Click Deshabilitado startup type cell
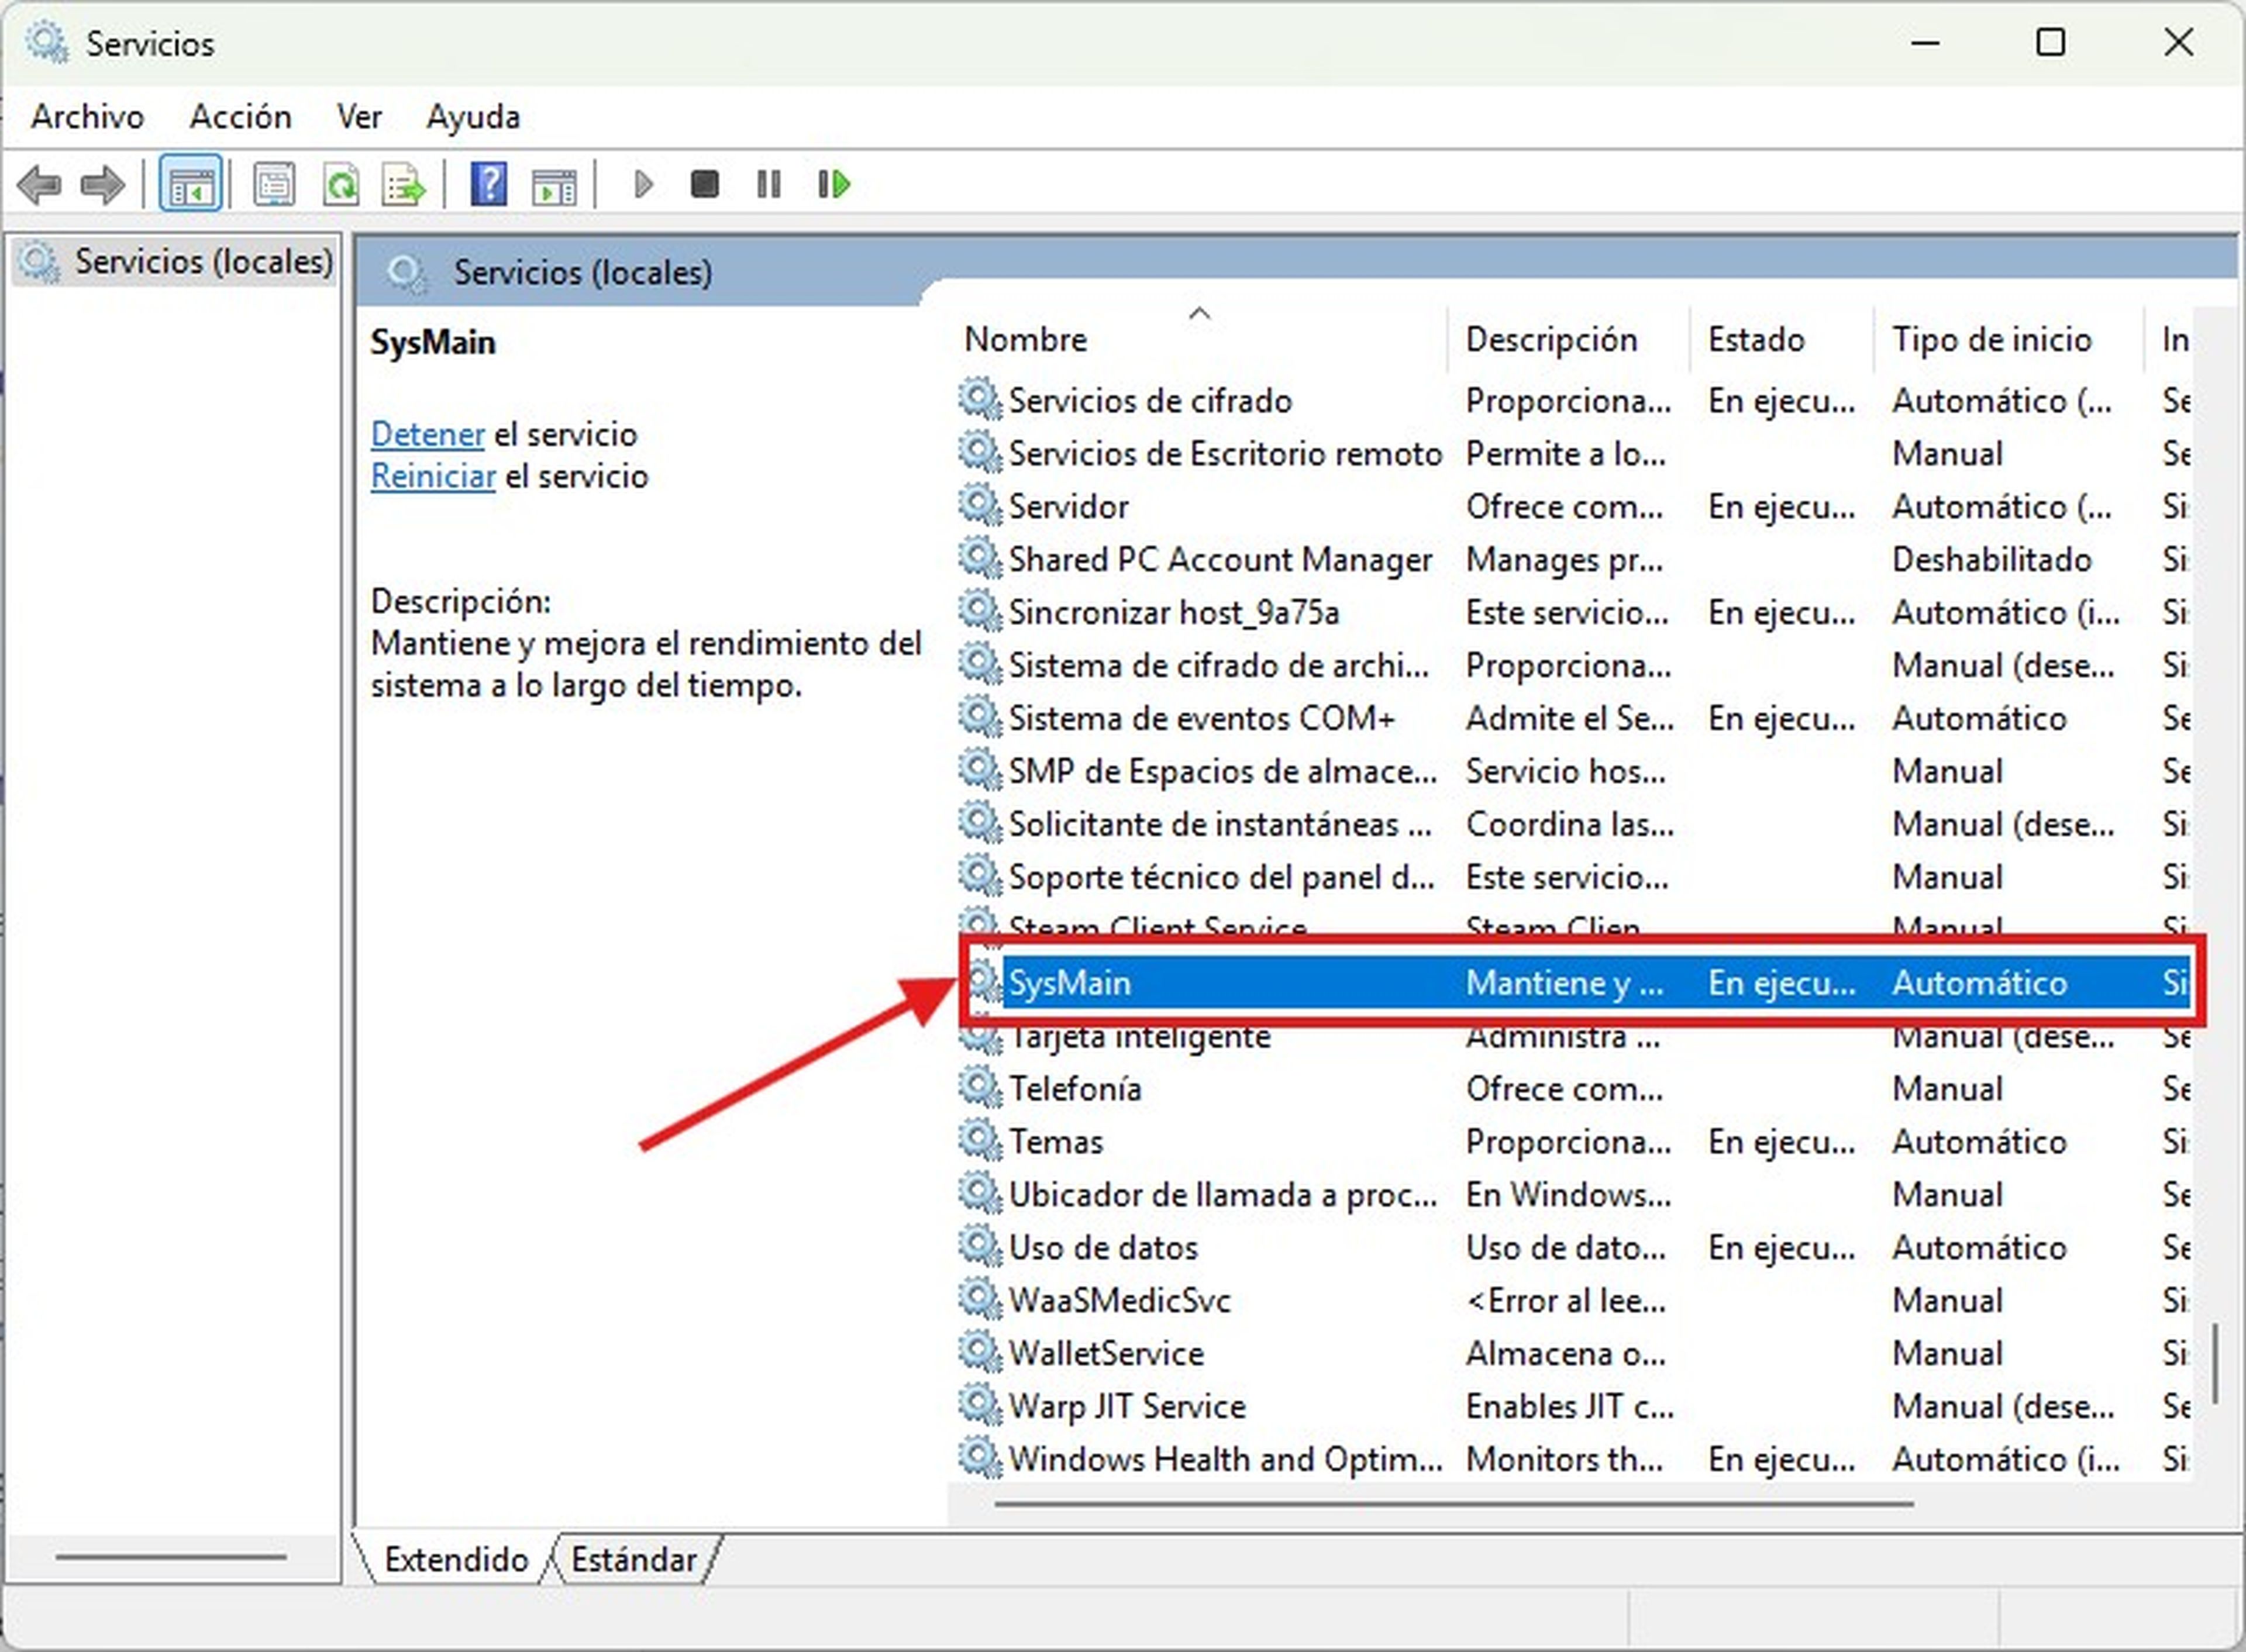 coord(1991,559)
